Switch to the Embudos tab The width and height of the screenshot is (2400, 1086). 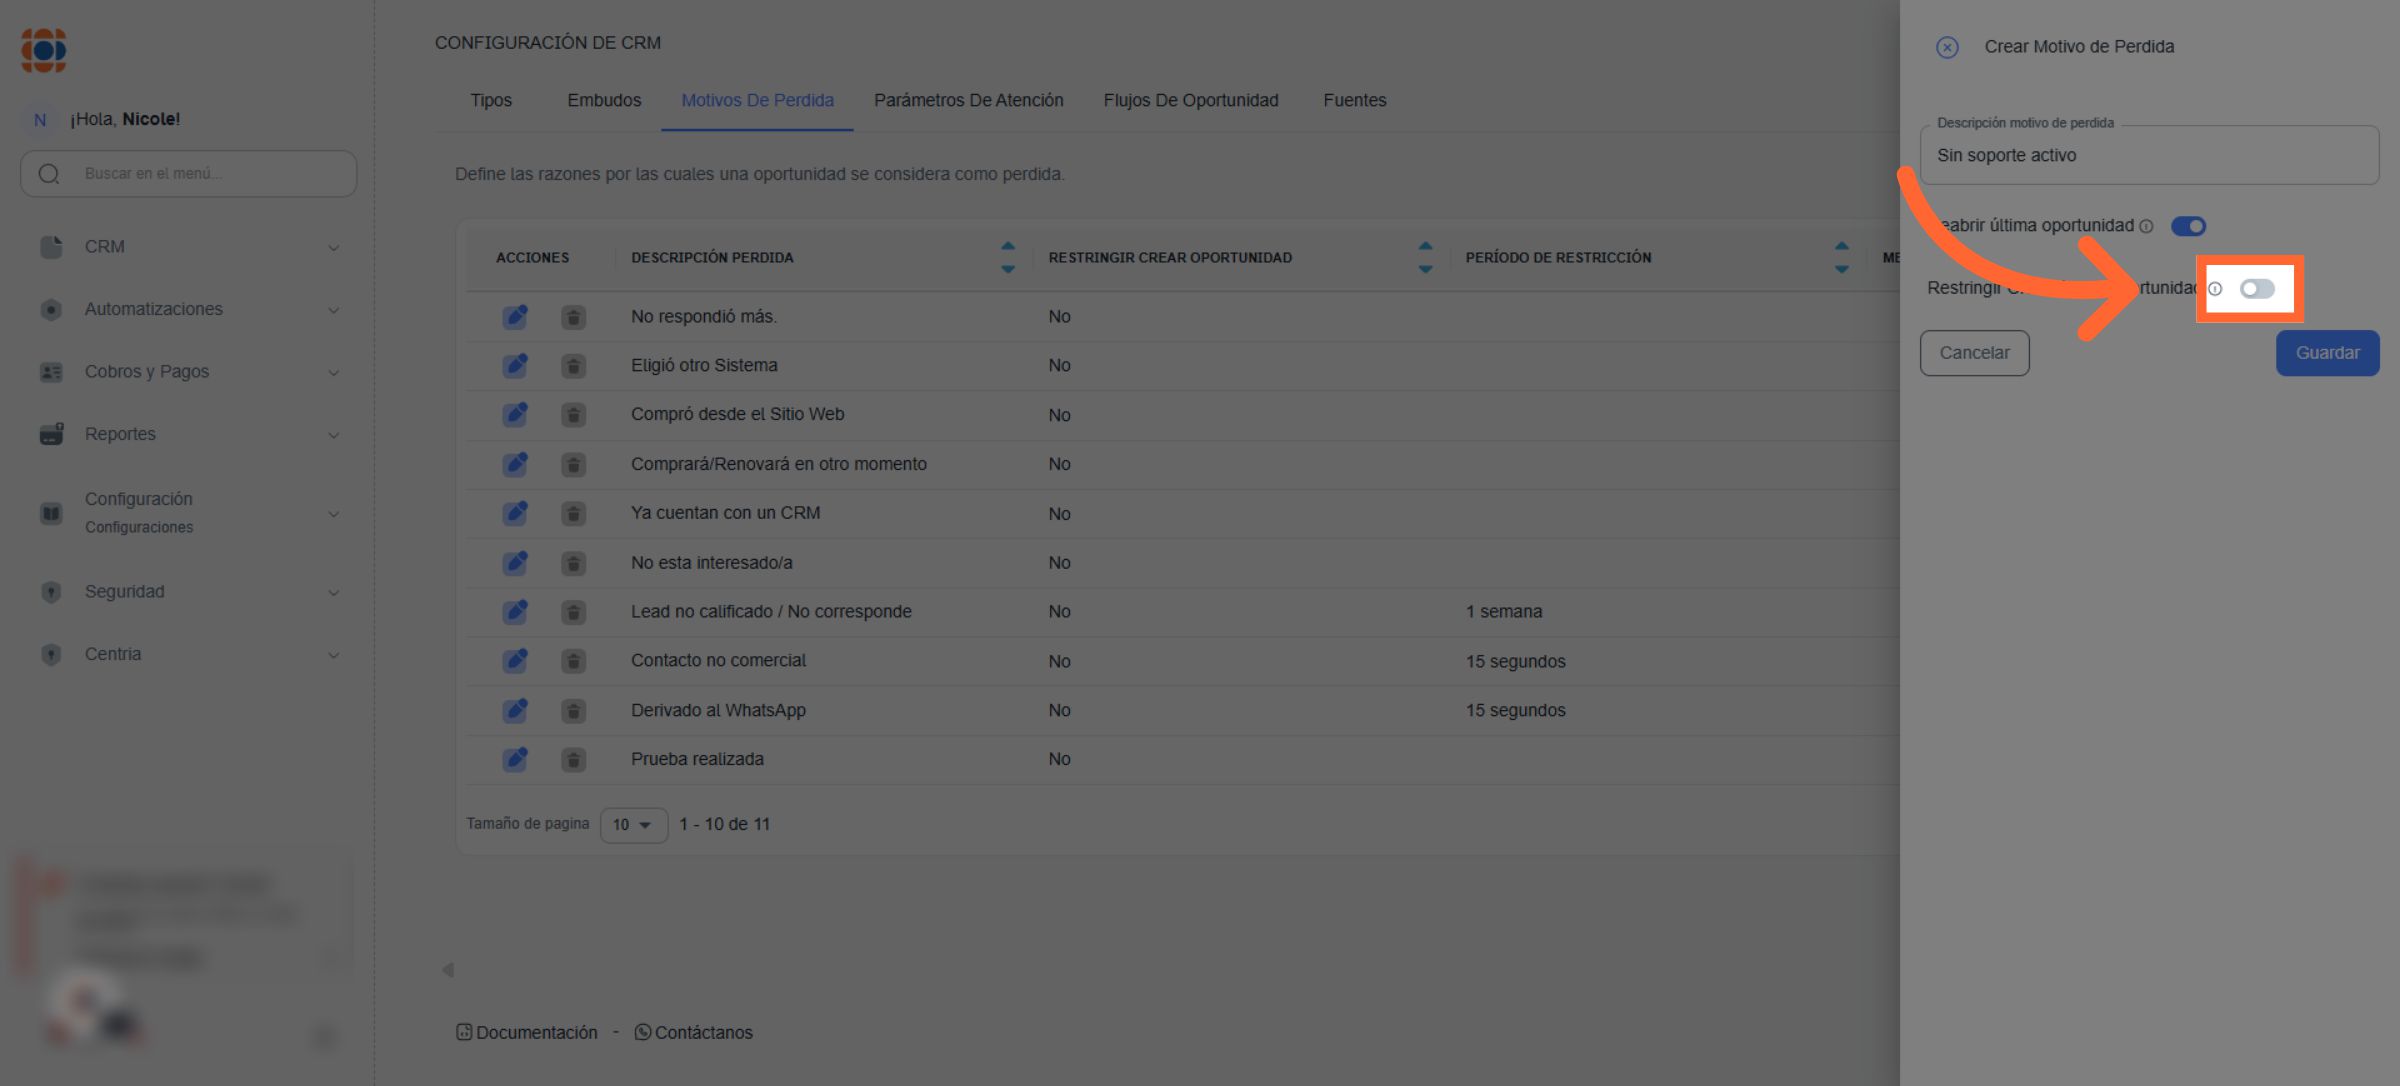(604, 100)
